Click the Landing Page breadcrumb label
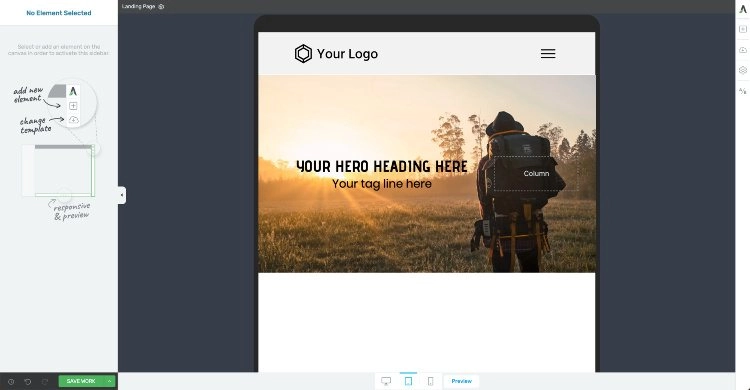The height and width of the screenshot is (390, 750). point(138,7)
